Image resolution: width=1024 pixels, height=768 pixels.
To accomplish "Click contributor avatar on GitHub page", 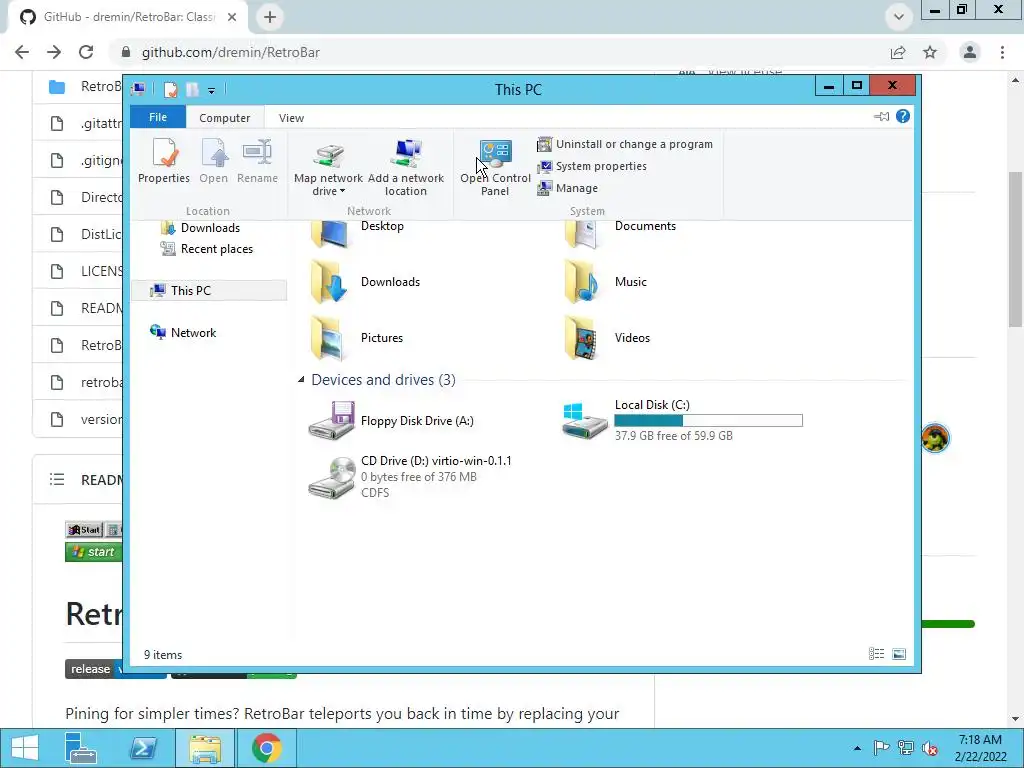I will (935, 438).
